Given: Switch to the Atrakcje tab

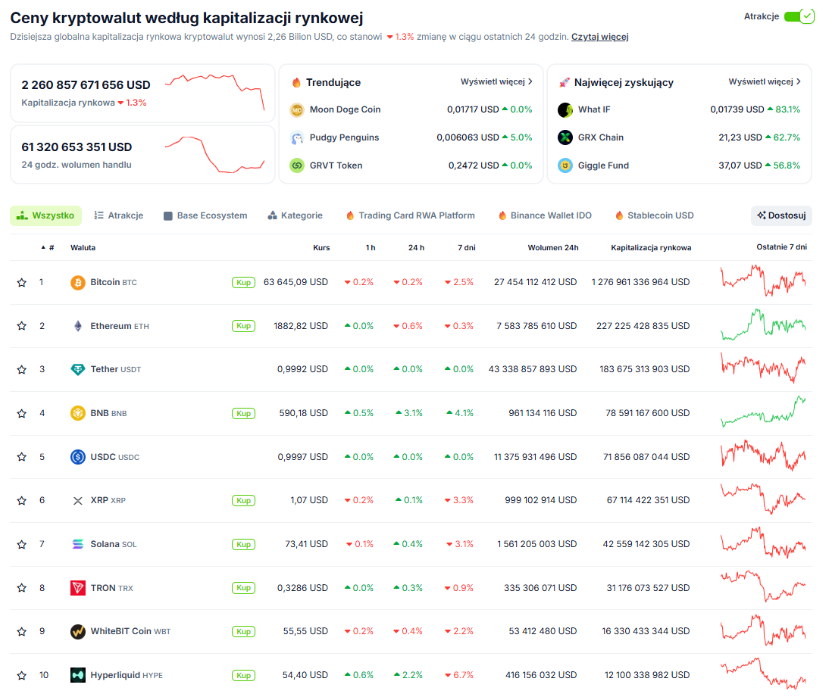Looking at the screenshot, I should [x=119, y=216].
